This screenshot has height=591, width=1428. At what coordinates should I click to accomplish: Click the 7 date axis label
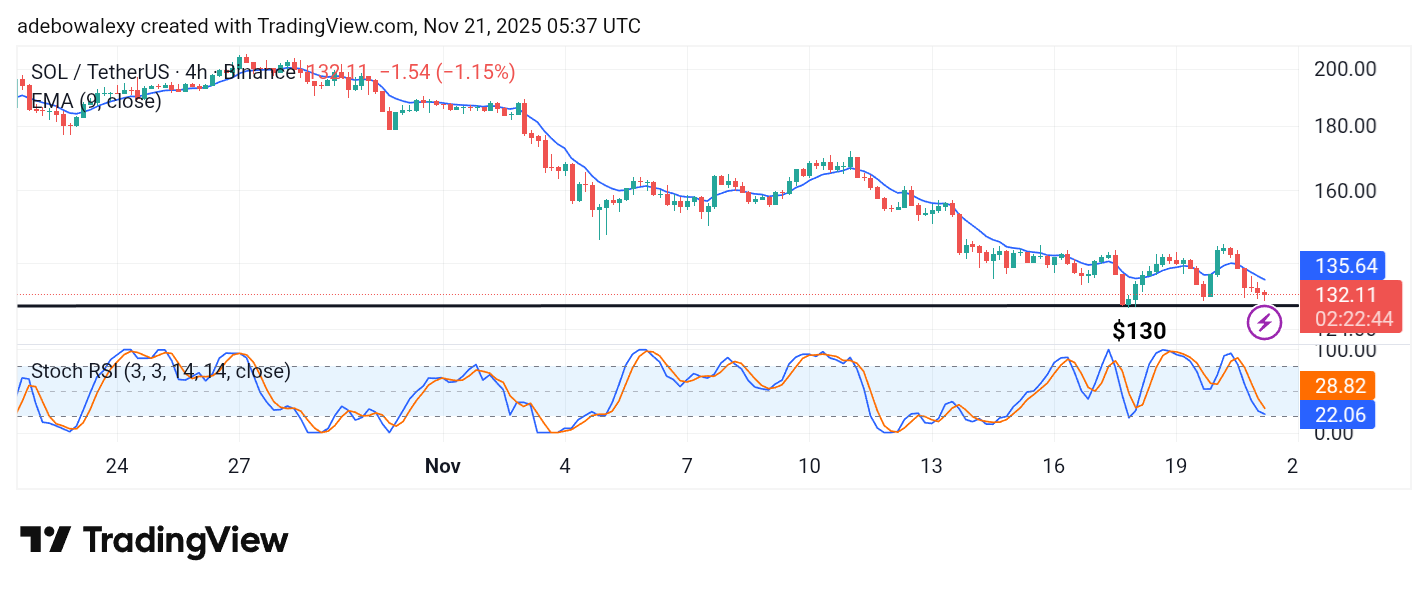(687, 466)
